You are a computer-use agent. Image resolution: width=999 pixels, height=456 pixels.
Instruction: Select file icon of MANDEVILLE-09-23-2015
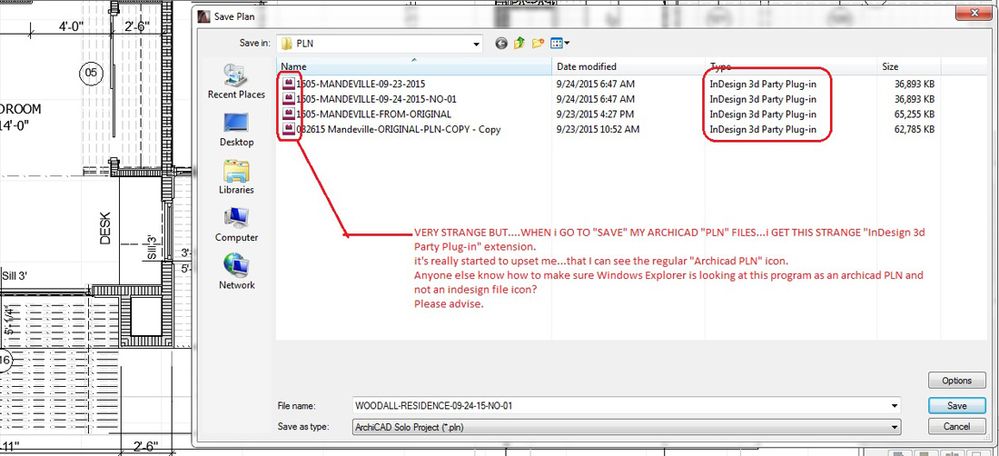coord(289,83)
